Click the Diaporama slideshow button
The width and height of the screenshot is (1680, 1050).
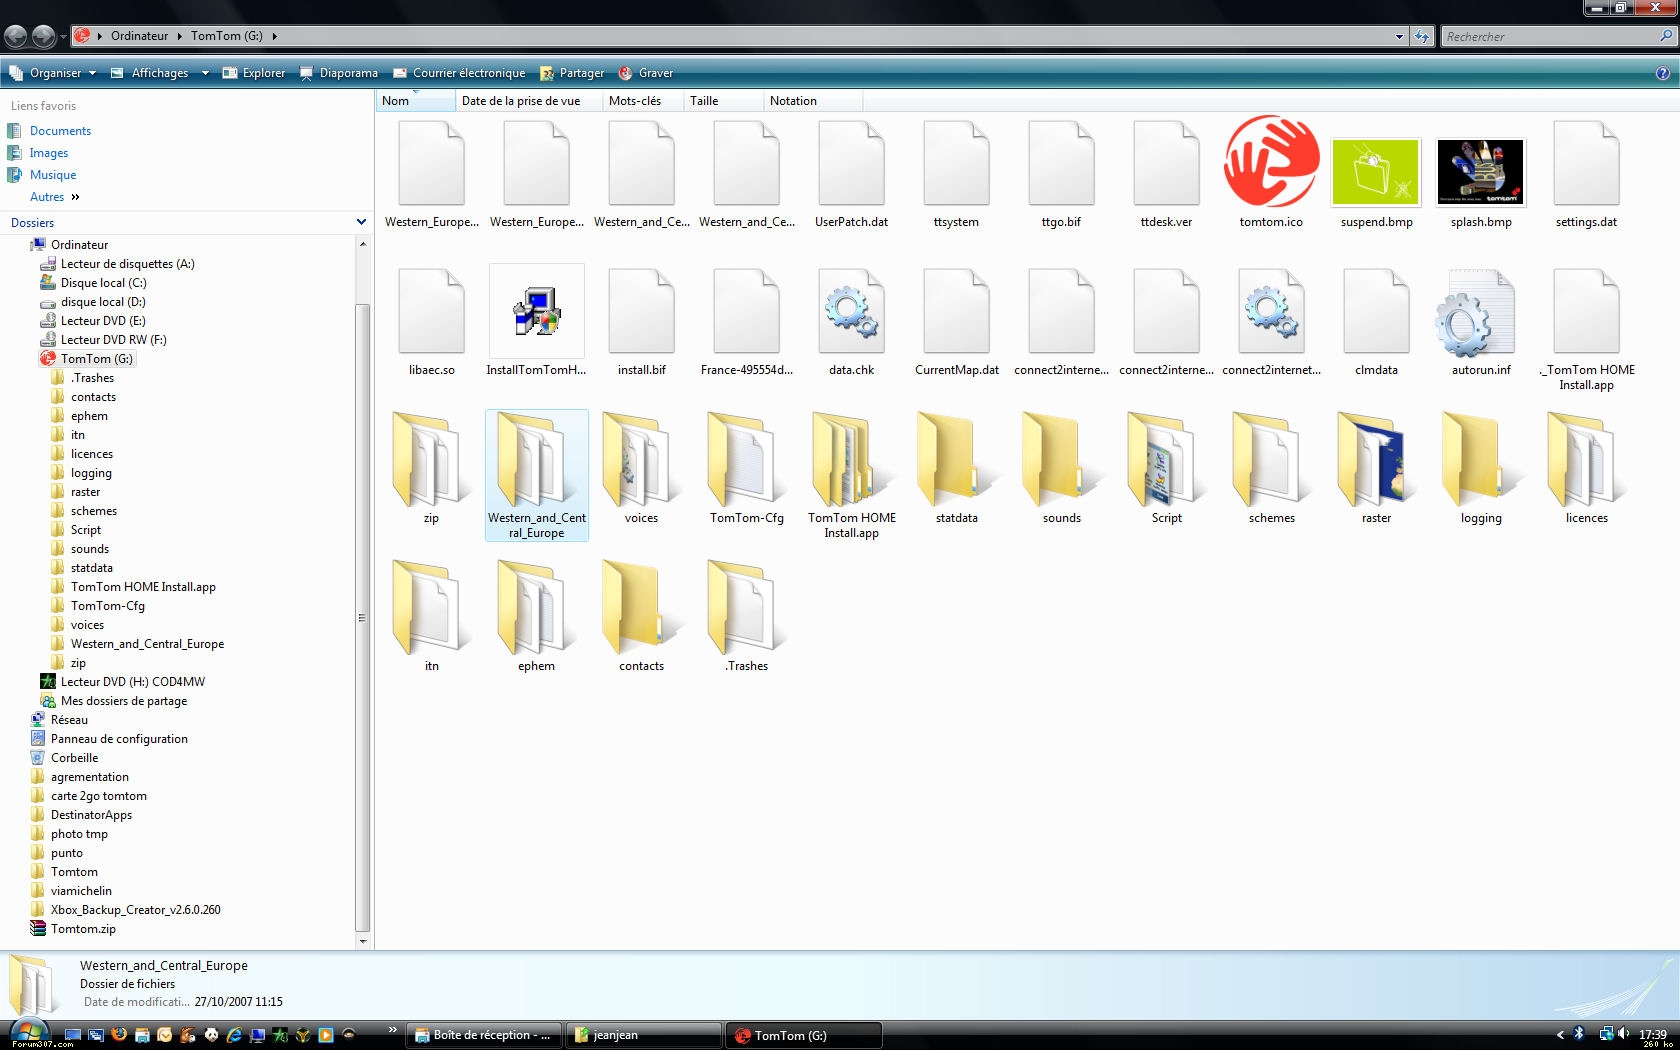tap(339, 73)
